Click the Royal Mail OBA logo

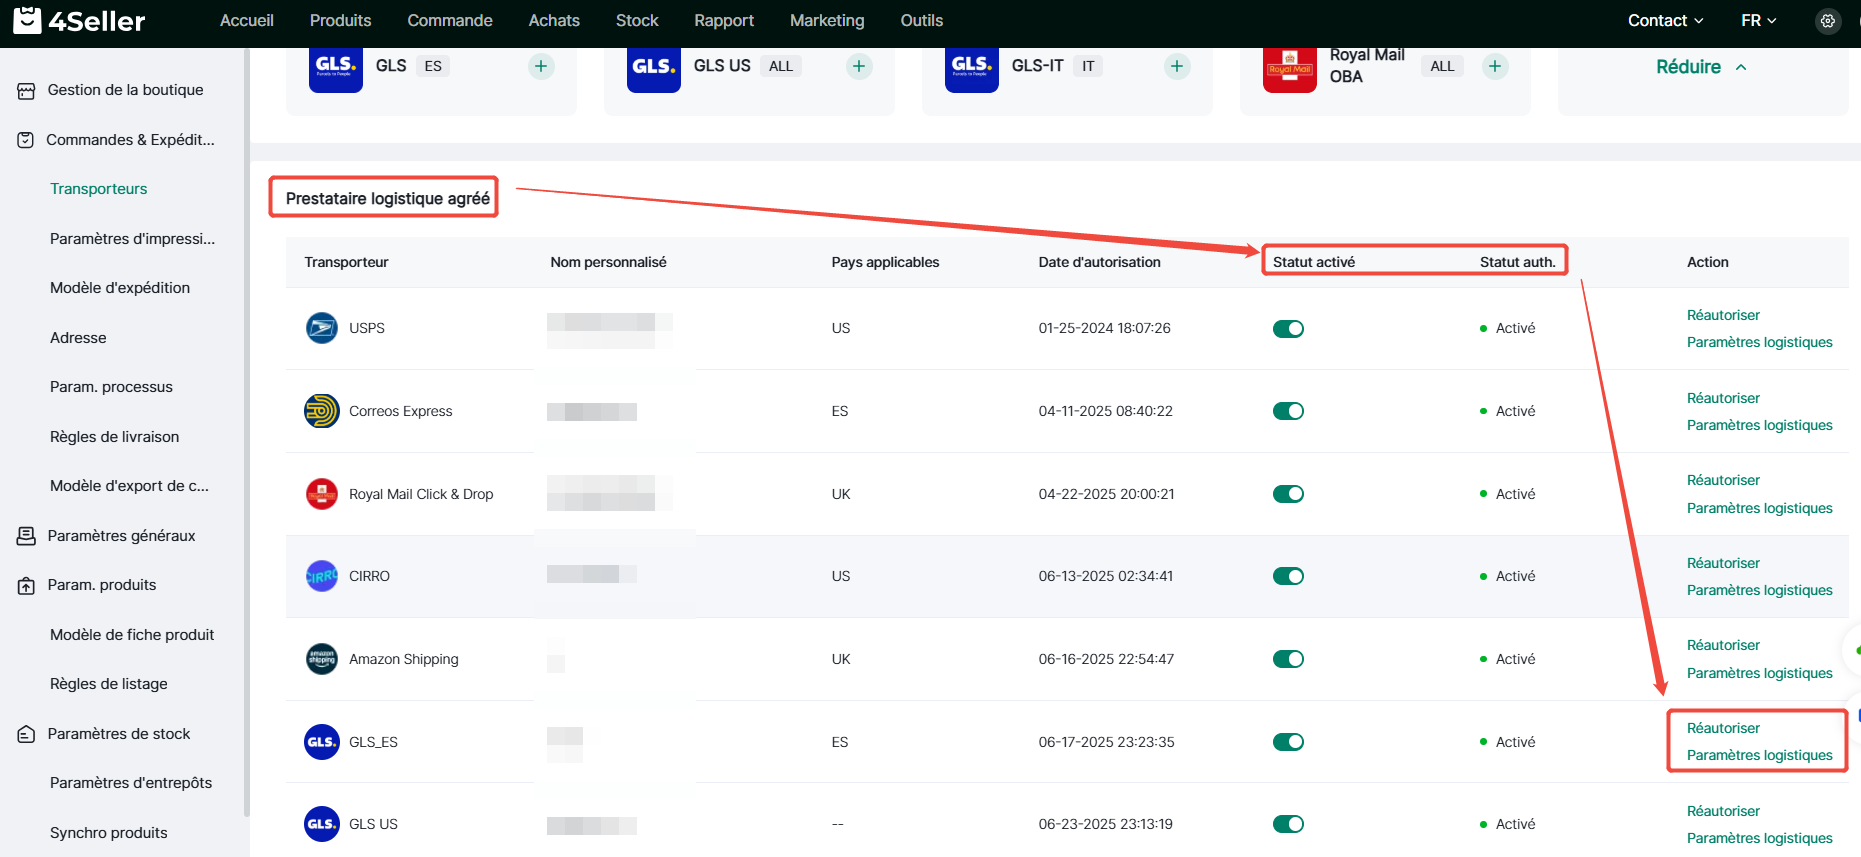(1290, 68)
